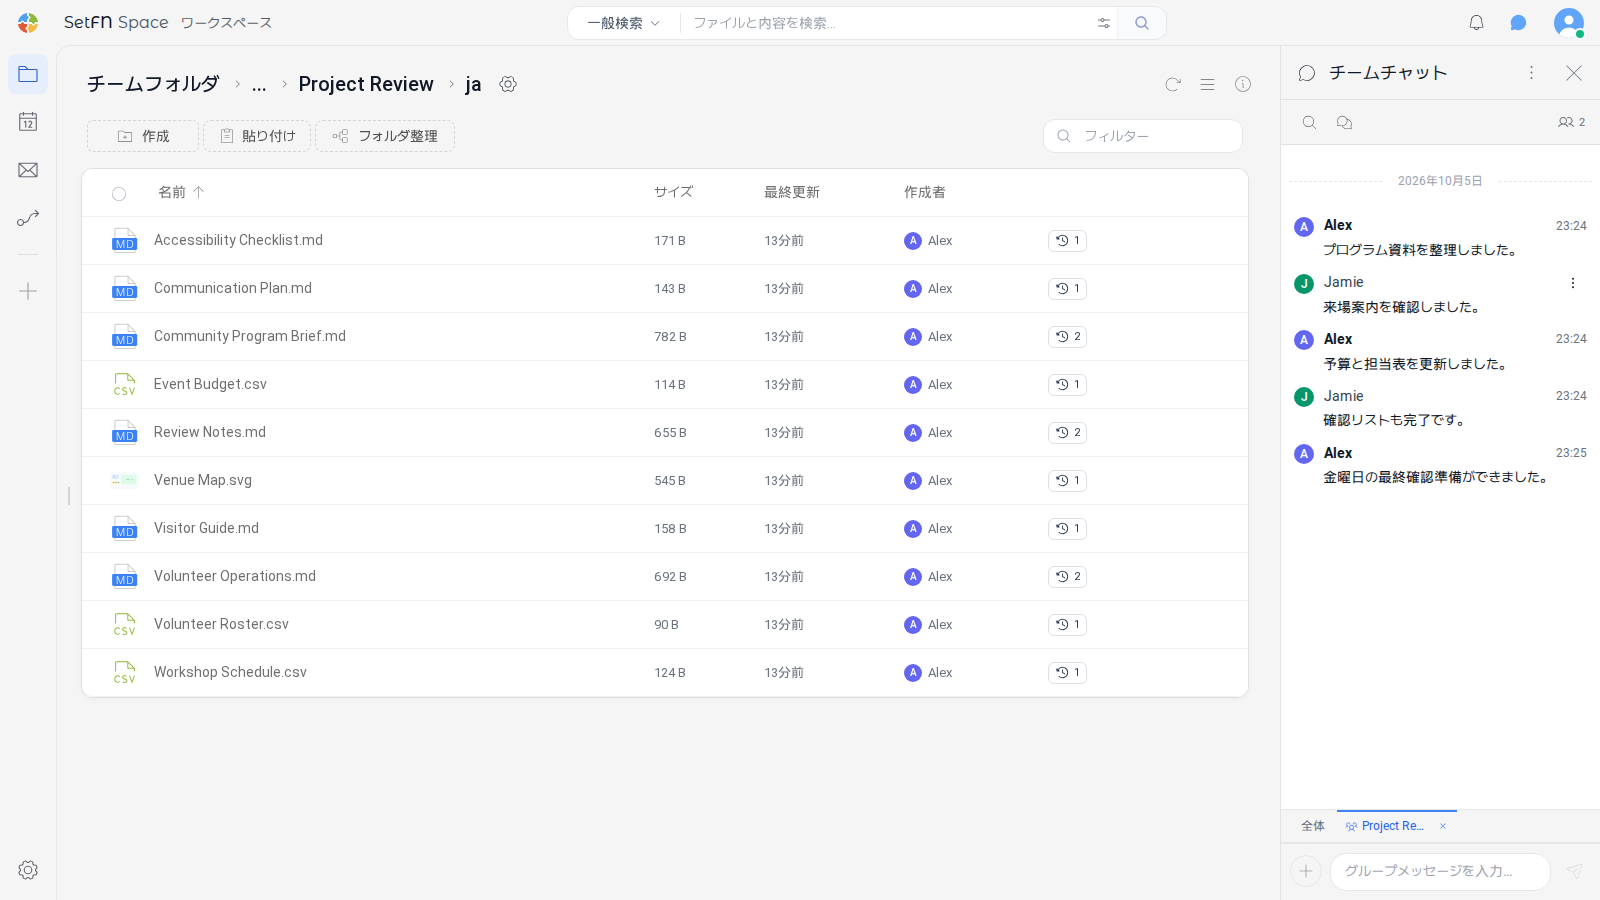Sort by the 名前 column header
Viewport: 1600px width, 900px height.
(180, 192)
